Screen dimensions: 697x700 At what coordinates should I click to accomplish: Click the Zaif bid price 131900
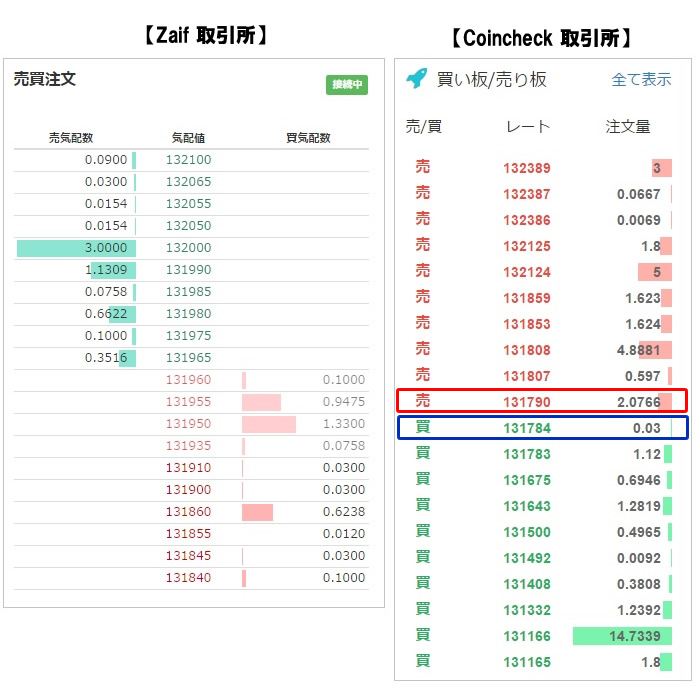(x=188, y=490)
